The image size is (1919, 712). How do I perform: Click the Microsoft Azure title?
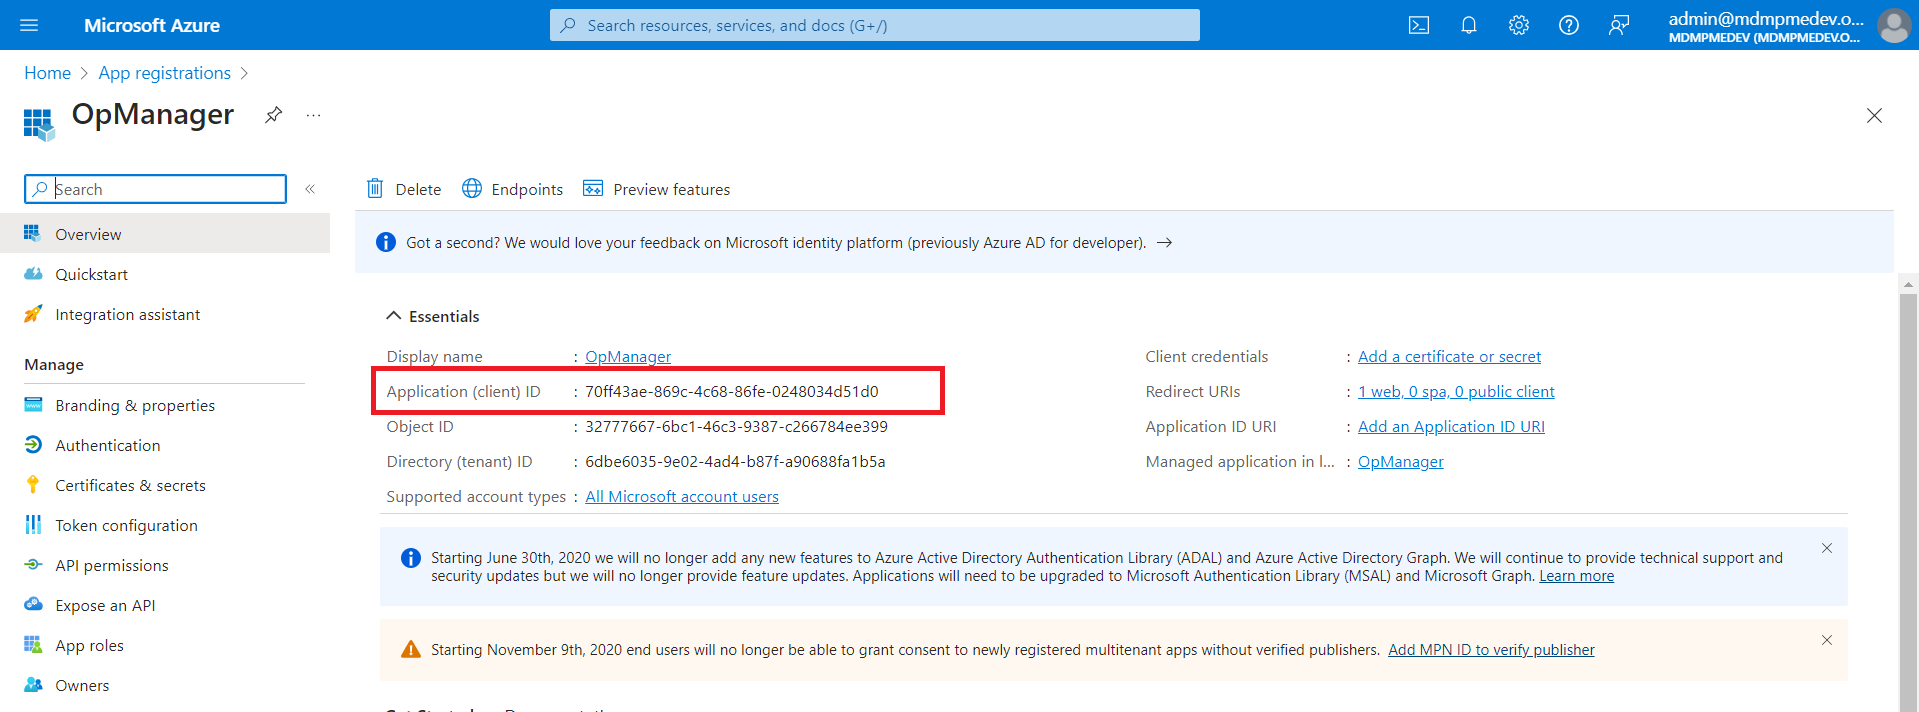pos(152,25)
